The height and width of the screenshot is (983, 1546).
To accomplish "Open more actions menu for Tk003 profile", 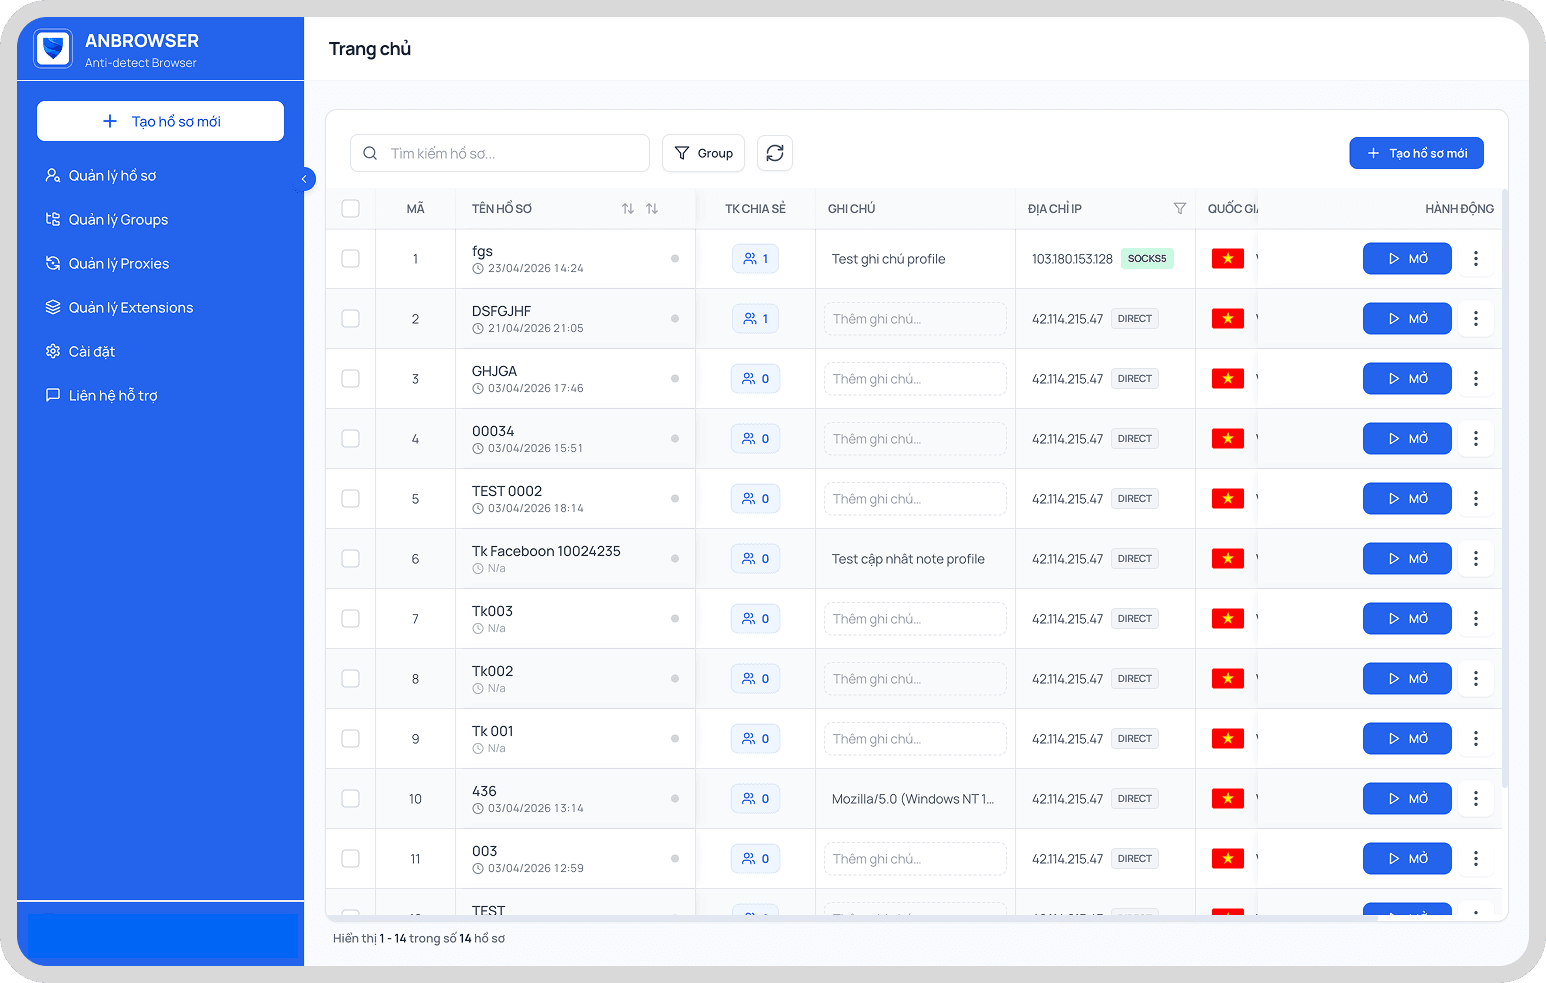I will click(1476, 619).
